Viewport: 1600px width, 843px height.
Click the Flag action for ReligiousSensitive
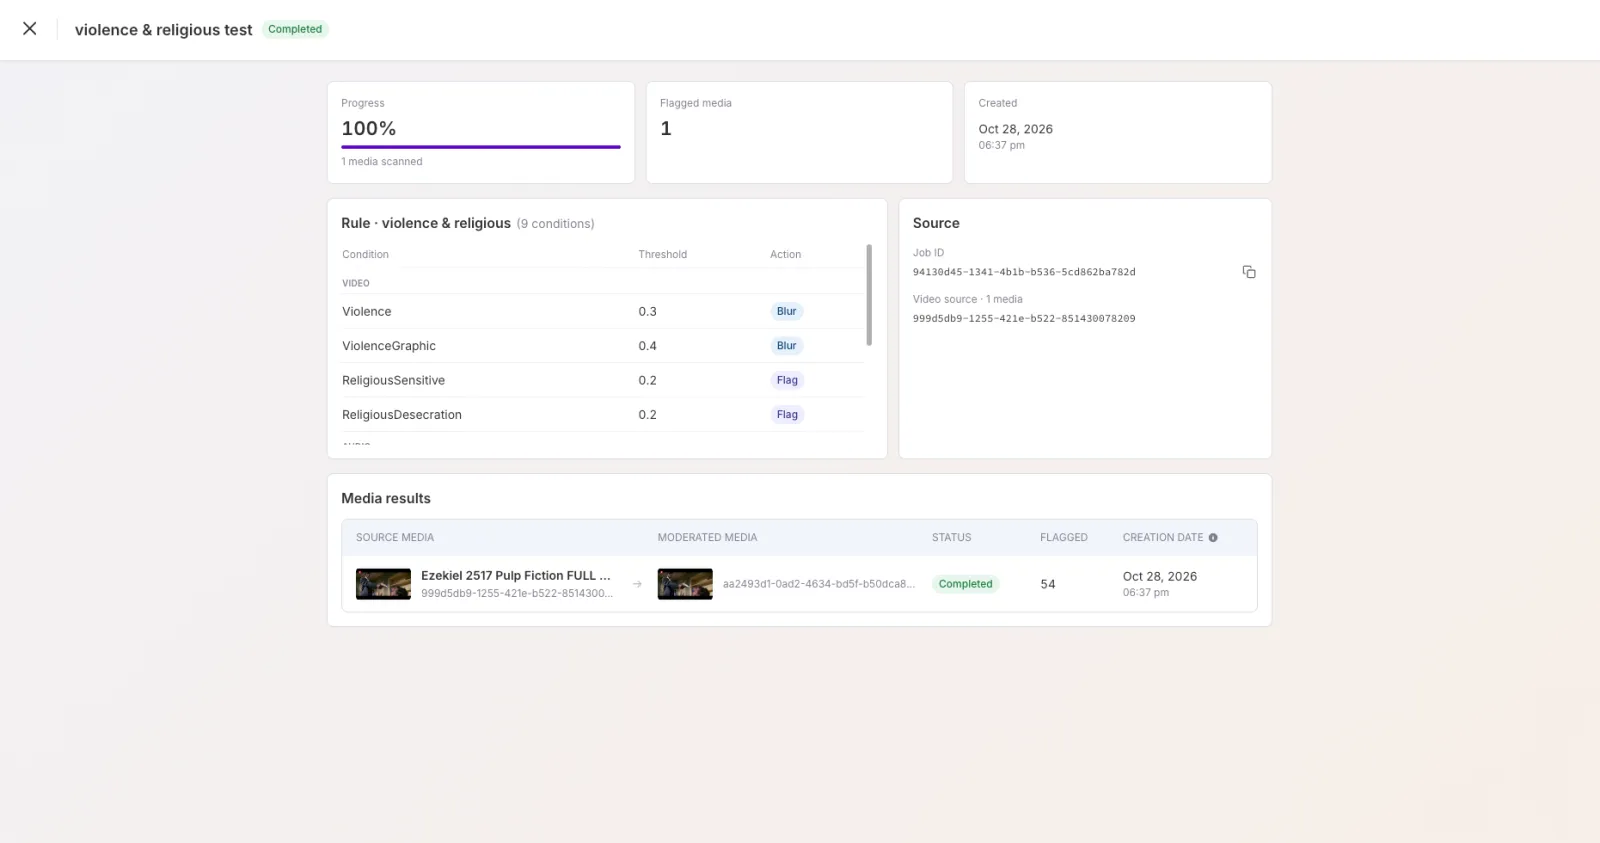[x=787, y=380]
